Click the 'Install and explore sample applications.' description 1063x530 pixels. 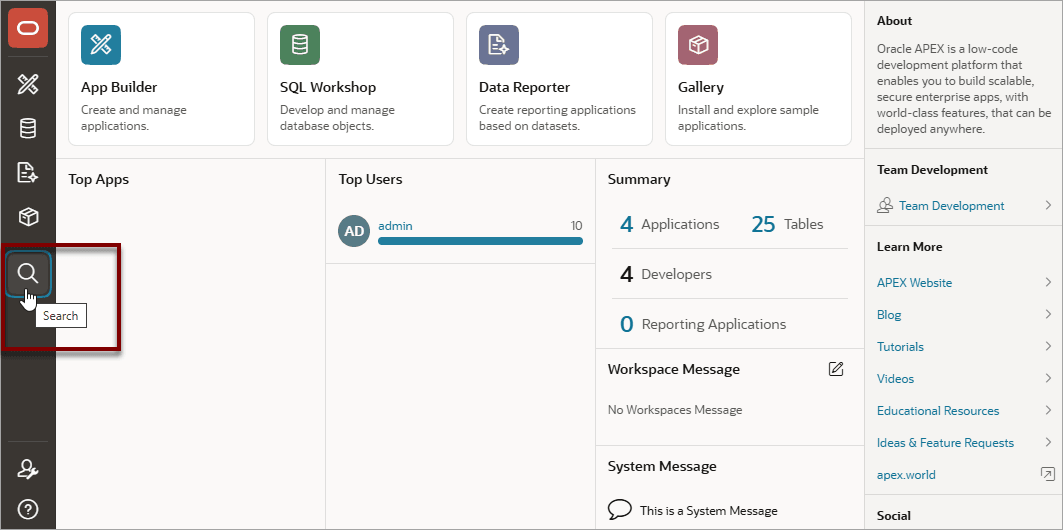tap(748, 118)
